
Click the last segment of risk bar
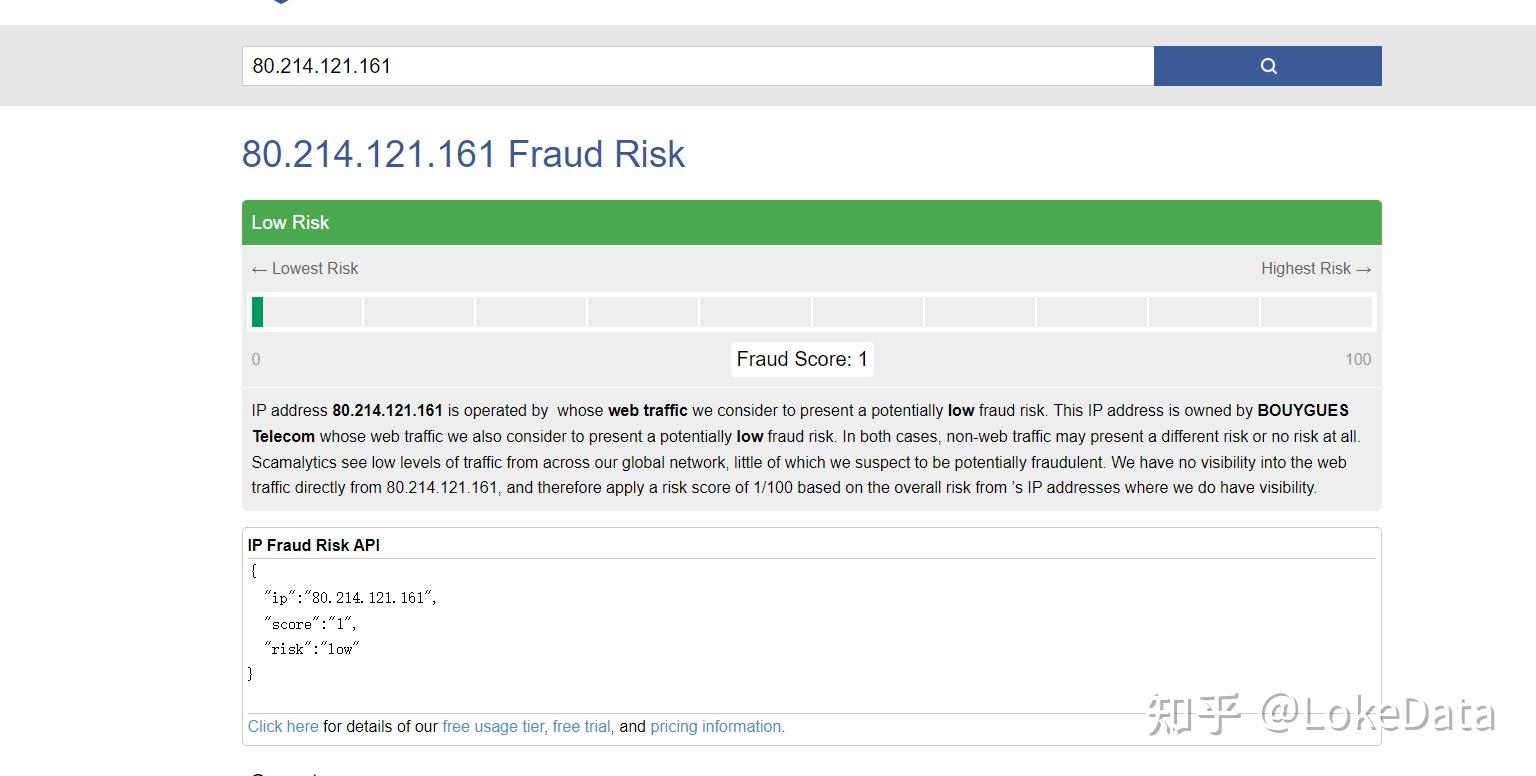click(x=1315, y=312)
